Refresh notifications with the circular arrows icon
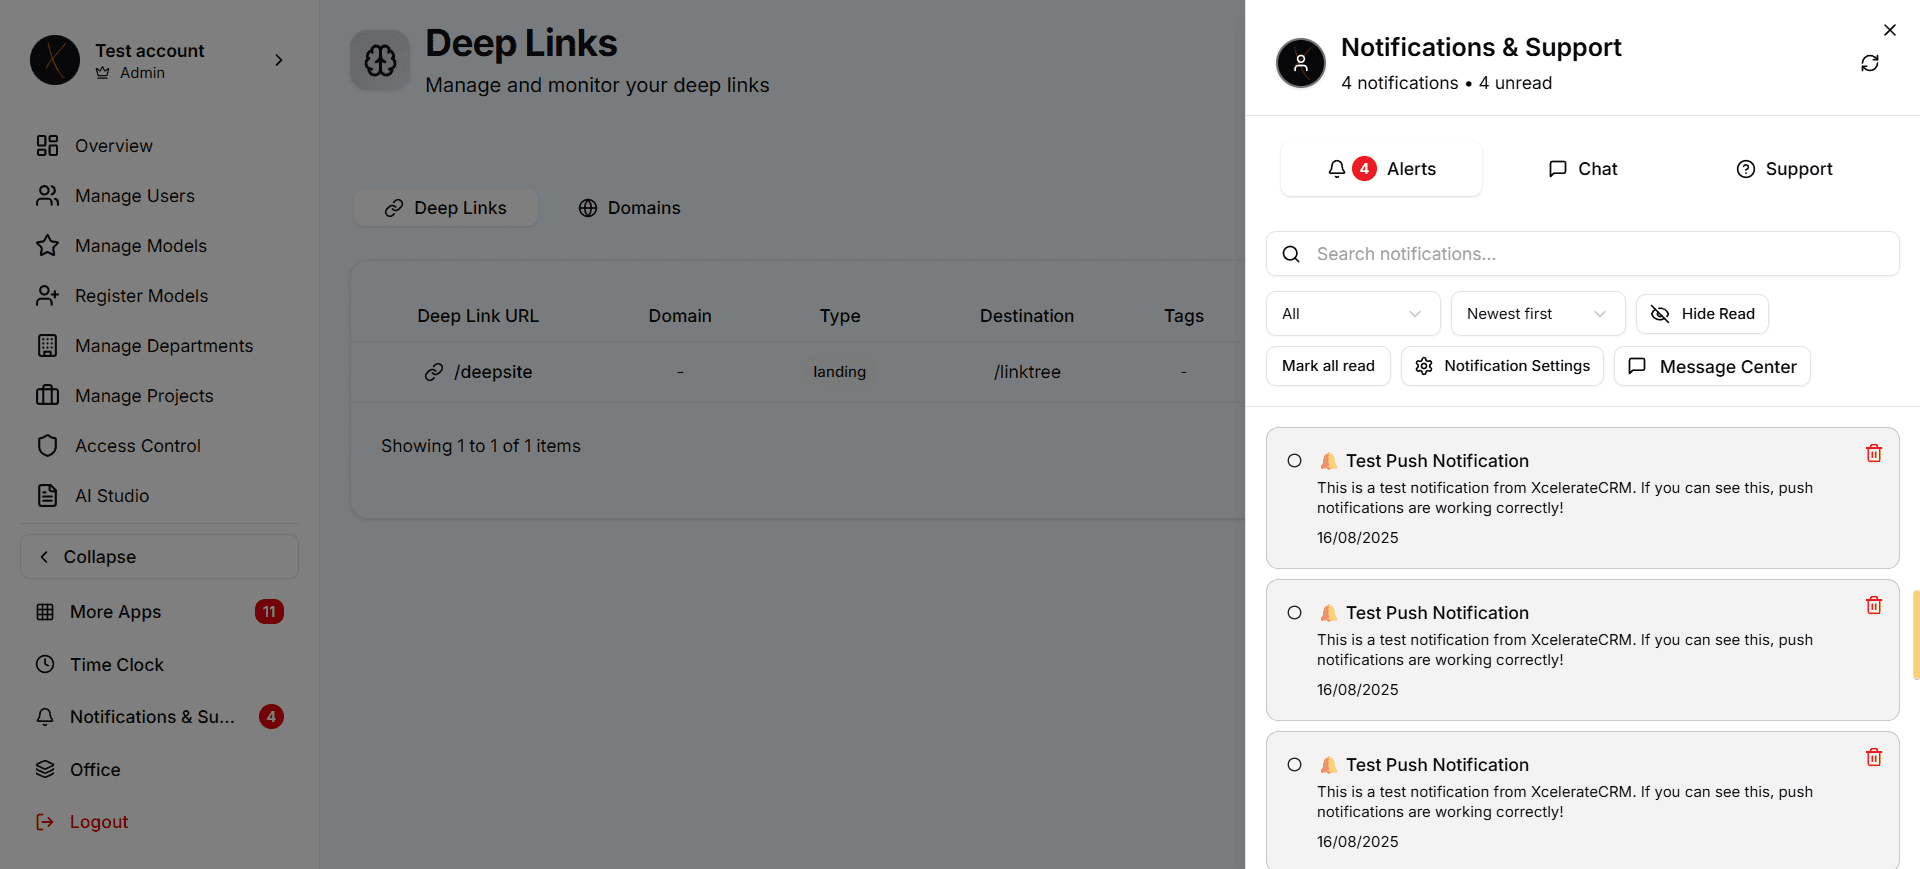The width and height of the screenshot is (1920, 869). tap(1869, 63)
